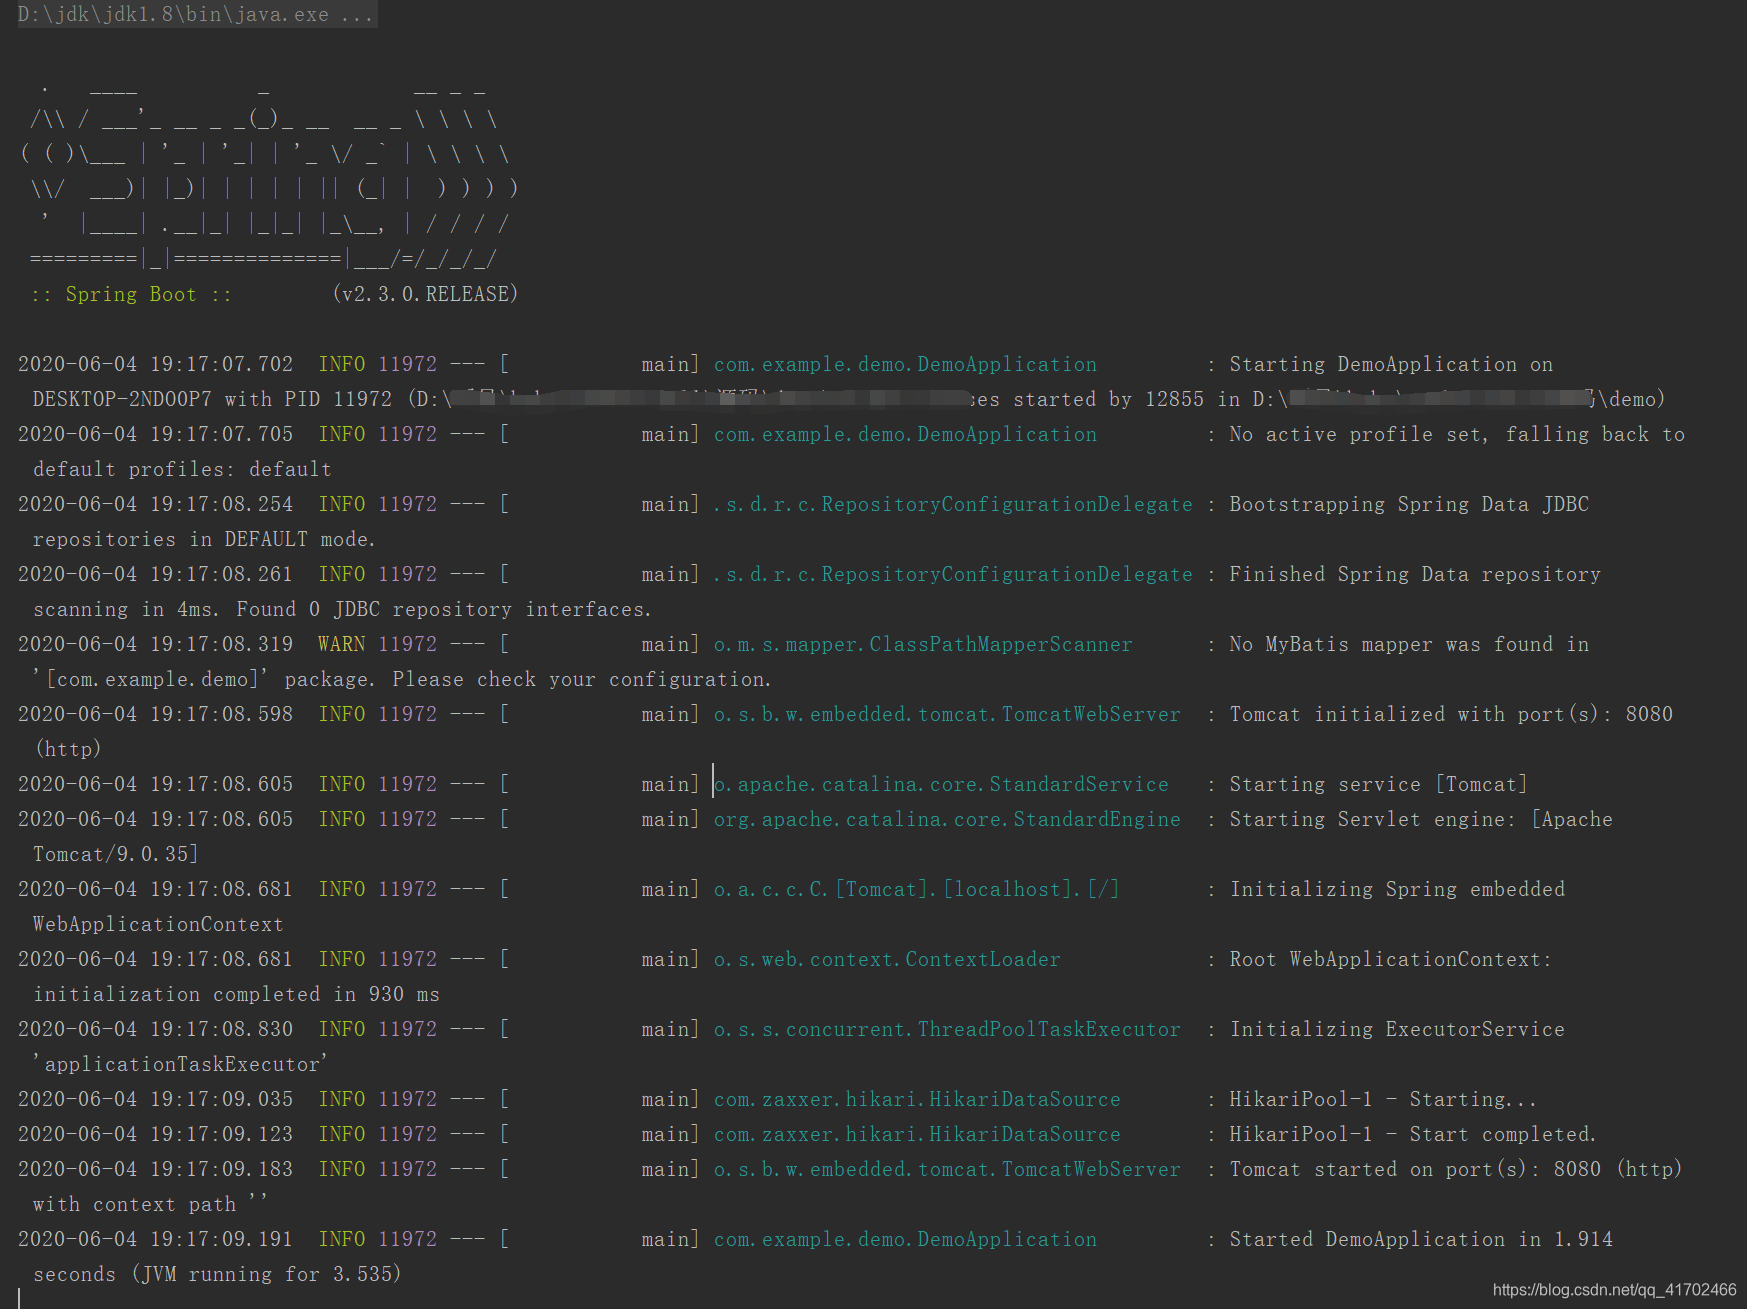Screen dimensions: 1747x1309
Task: Click 'HikariPool-1 - Starting...' message
Action: [1383, 1099]
